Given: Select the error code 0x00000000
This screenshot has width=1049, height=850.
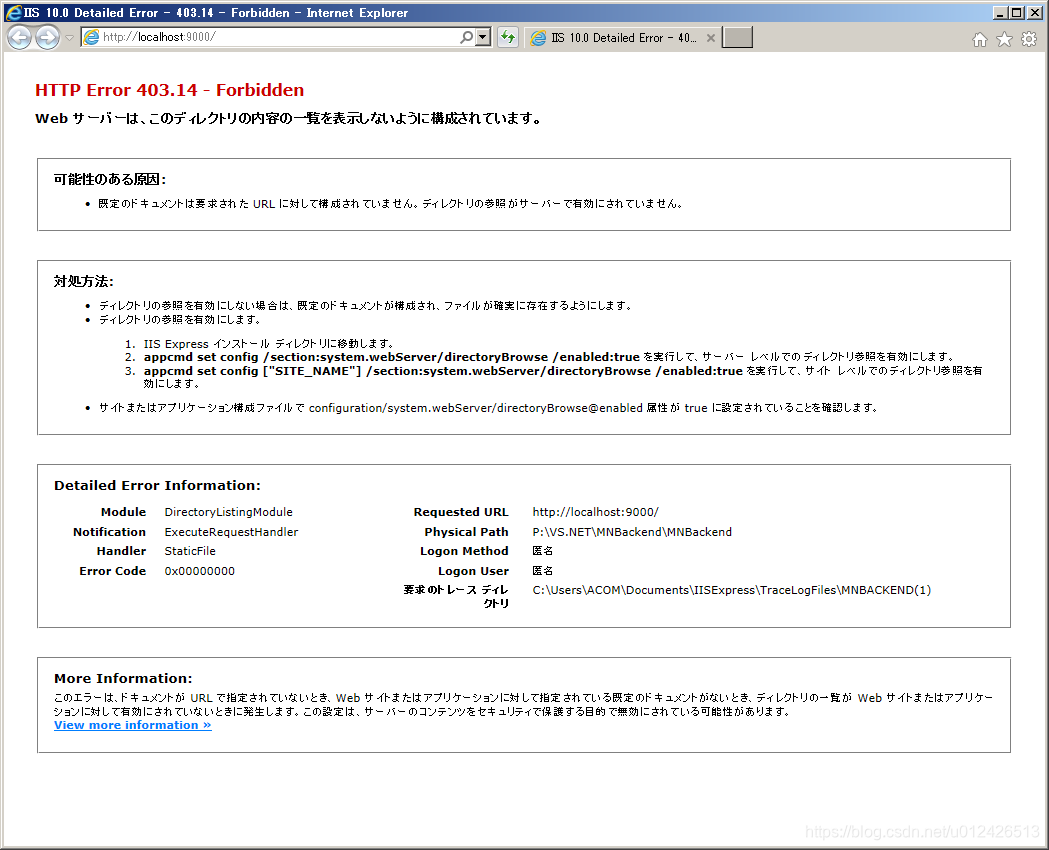Looking at the screenshot, I should point(199,571).
